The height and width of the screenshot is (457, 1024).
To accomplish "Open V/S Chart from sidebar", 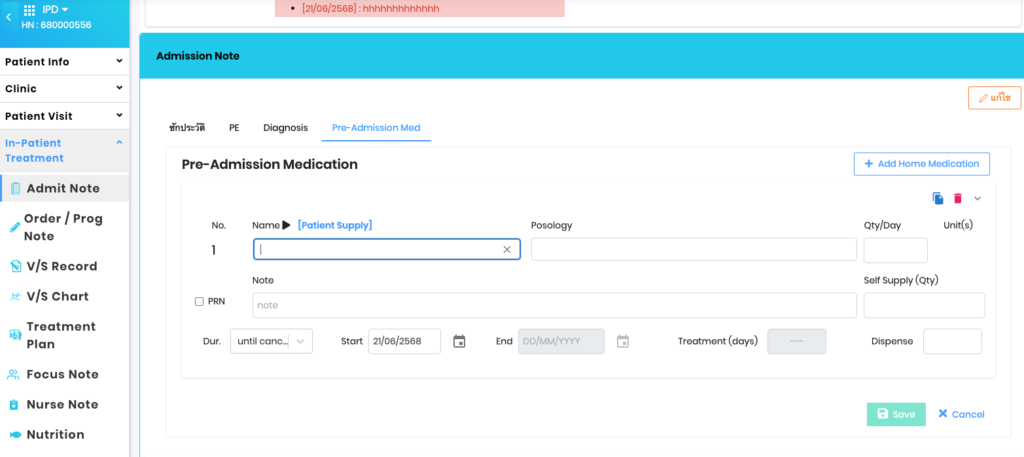I will point(57,296).
